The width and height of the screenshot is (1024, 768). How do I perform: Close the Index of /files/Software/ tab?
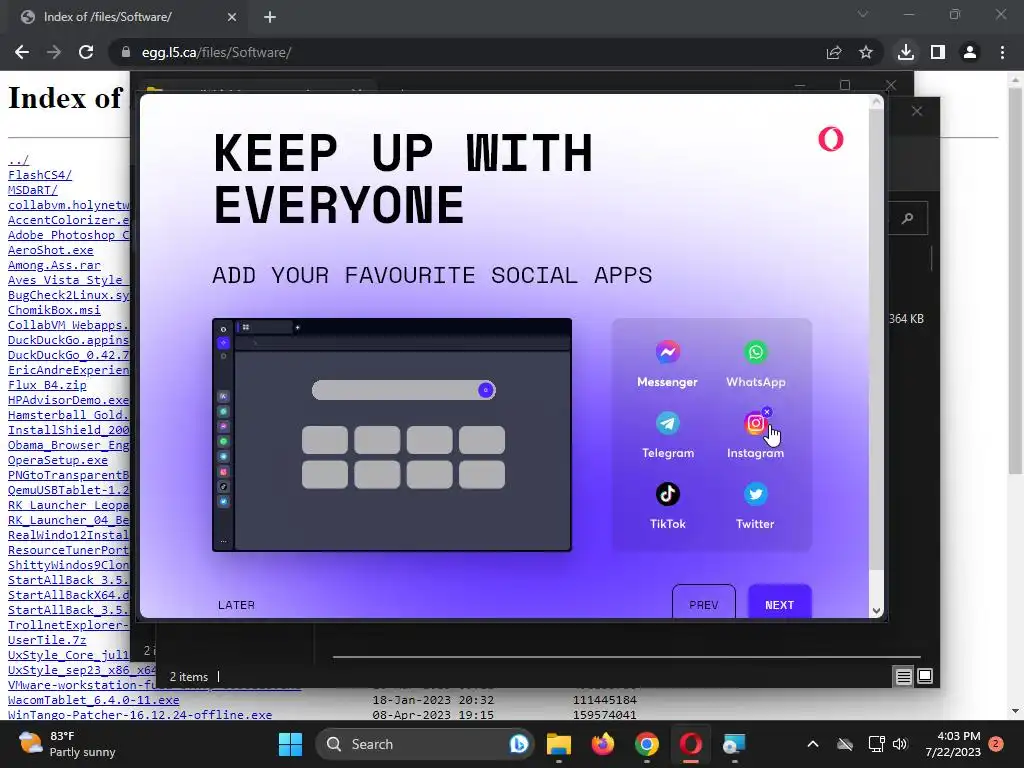click(232, 17)
